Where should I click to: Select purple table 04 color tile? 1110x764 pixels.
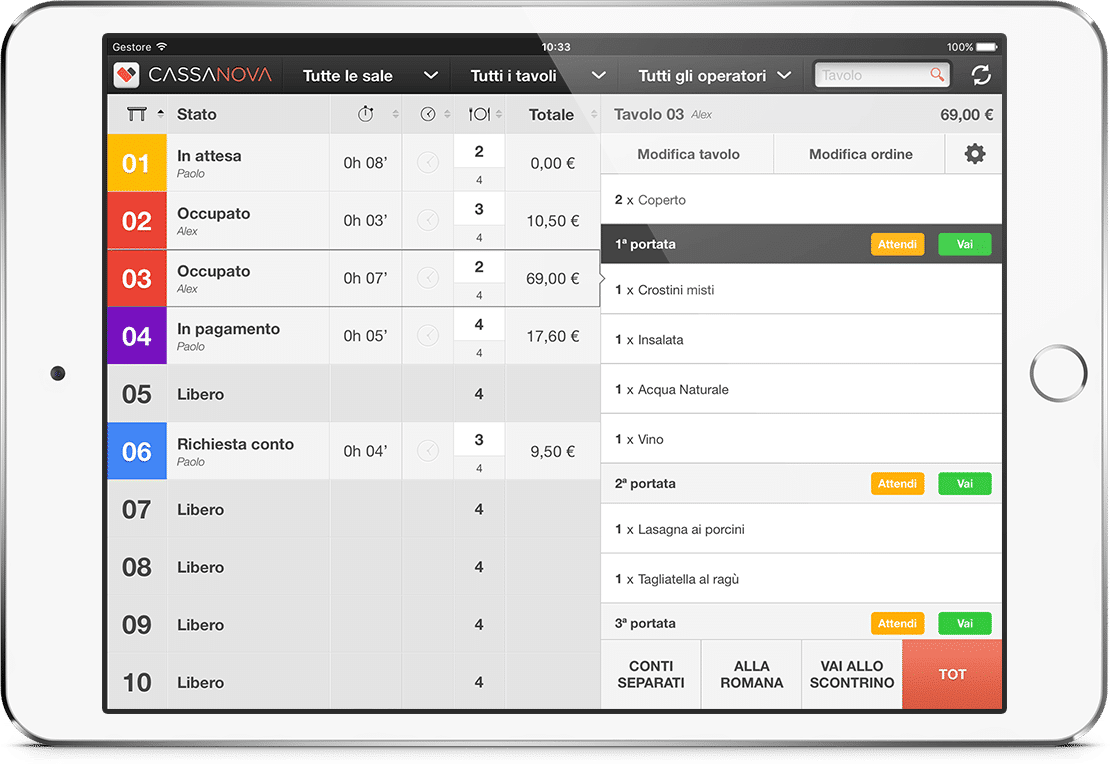(x=137, y=336)
